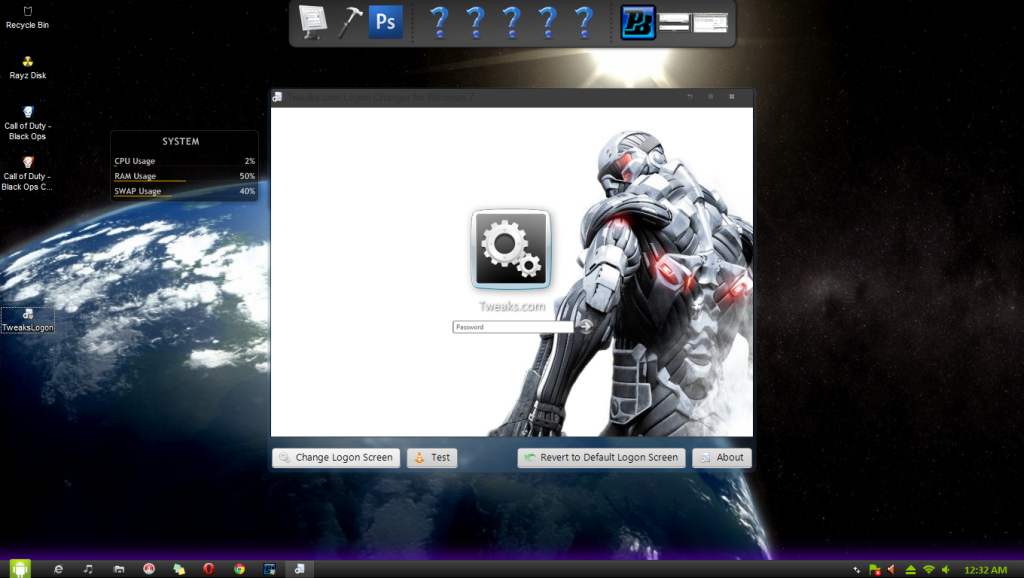Click the volume speaker icon in tray
The image size is (1024, 578).
click(x=946, y=569)
